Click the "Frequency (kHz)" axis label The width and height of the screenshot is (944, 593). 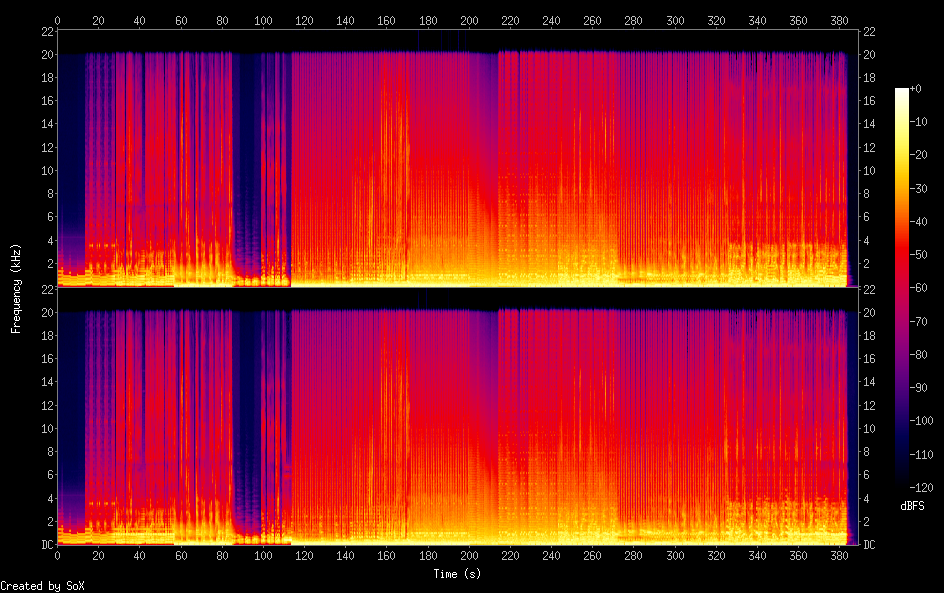click(16, 287)
